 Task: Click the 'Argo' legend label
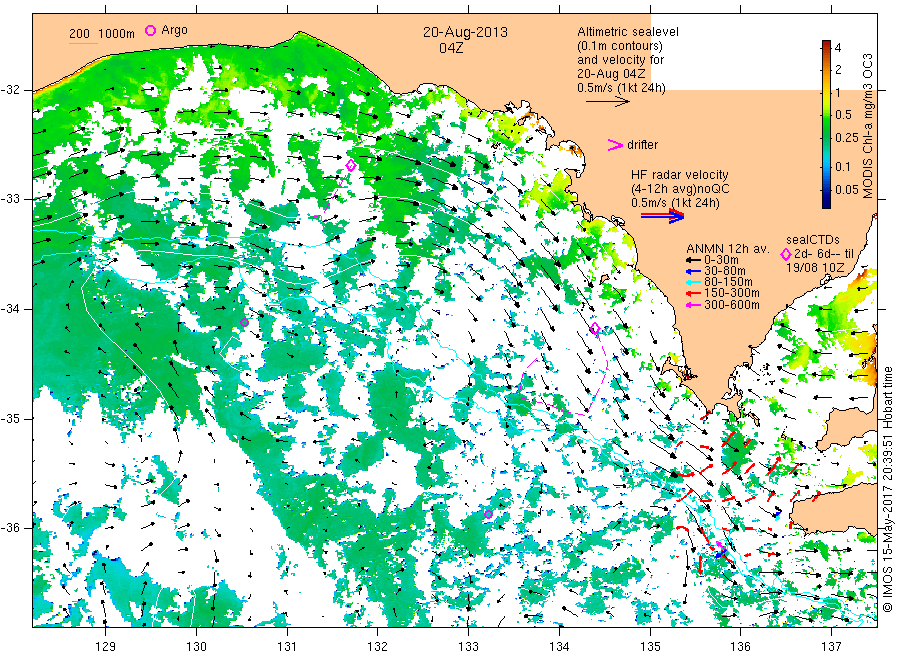(x=174, y=30)
